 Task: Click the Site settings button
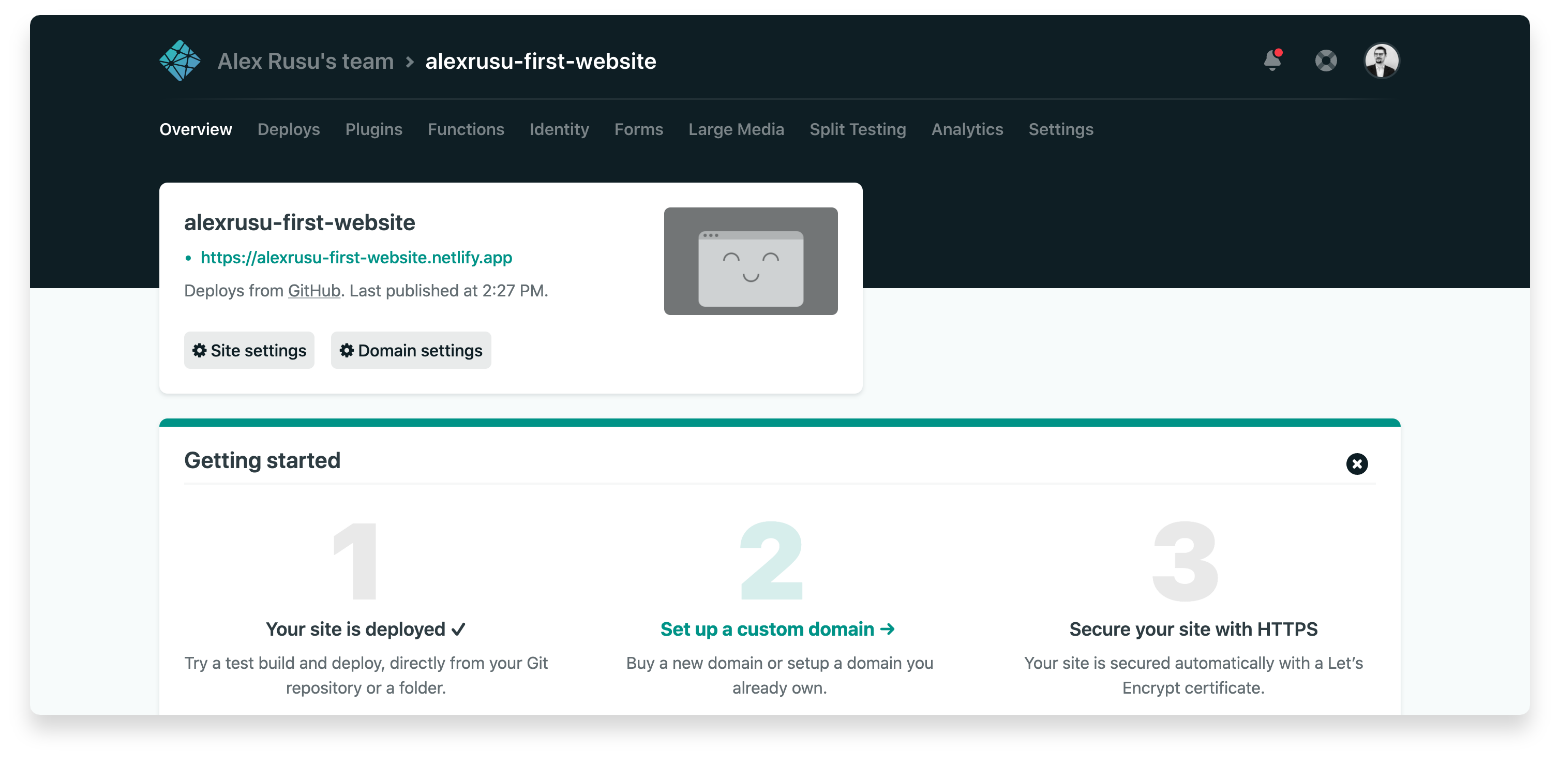pyautogui.click(x=249, y=350)
